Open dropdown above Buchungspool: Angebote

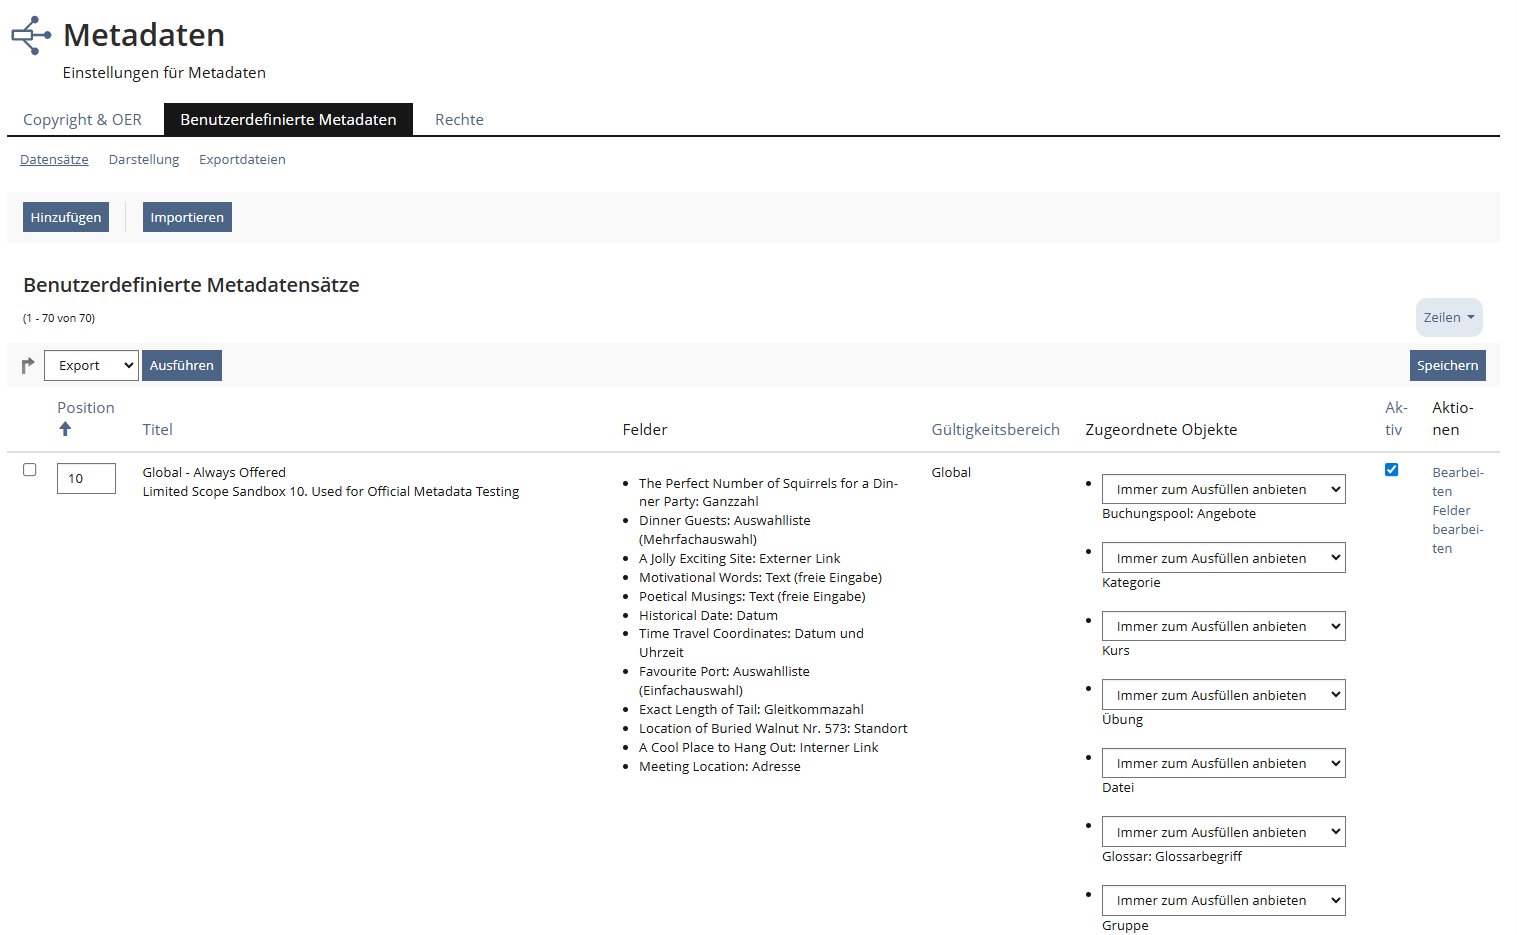[1223, 490]
